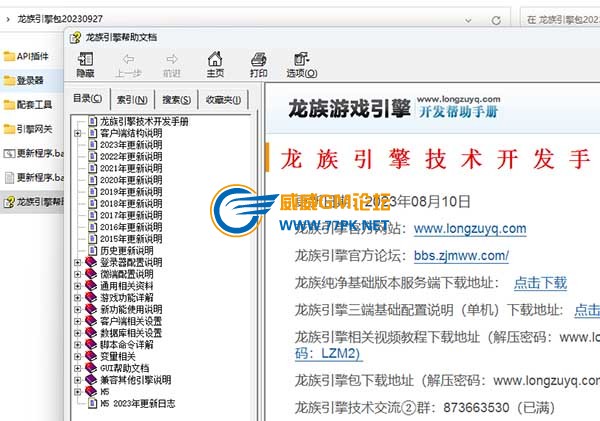
Task: Open the Explorer address bar history dropdown
Action: pos(468,20)
